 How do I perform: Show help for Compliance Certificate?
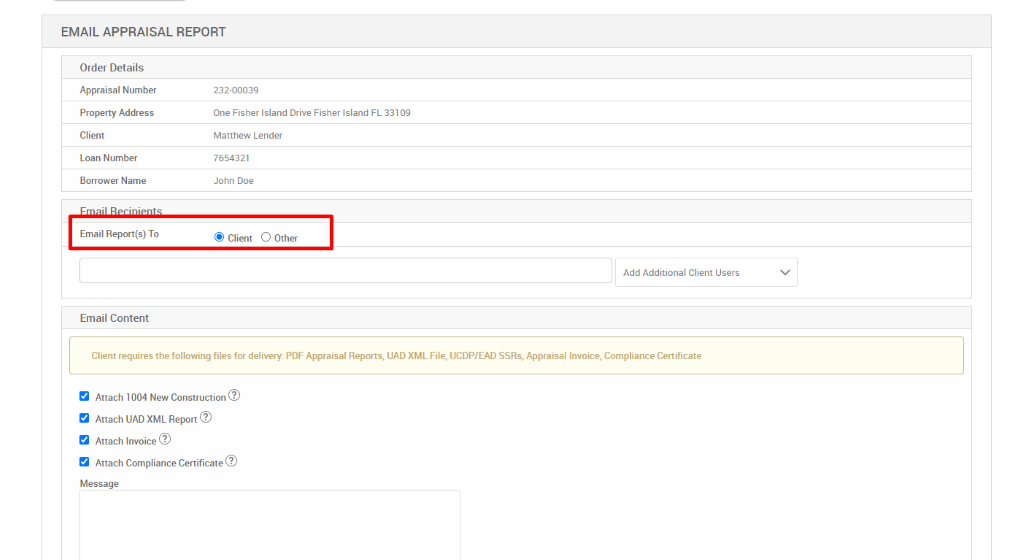[231, 461]
